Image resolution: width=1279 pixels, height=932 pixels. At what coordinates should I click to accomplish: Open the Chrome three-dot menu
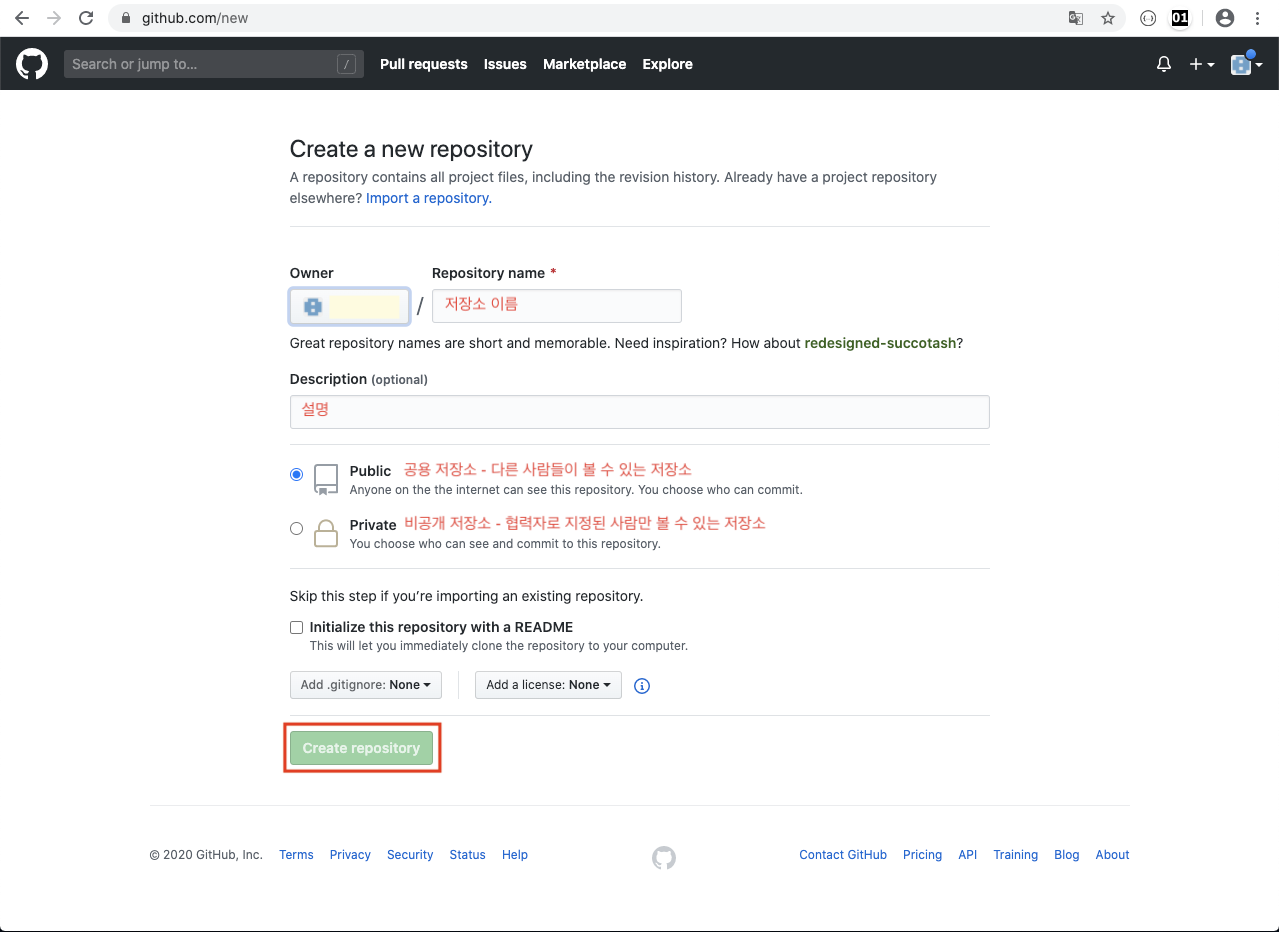point(1257,18)
